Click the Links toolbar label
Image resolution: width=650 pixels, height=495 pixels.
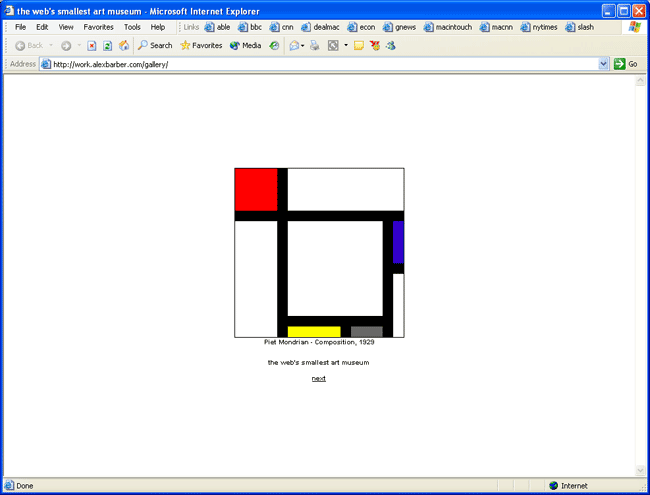tap(191, 27)
